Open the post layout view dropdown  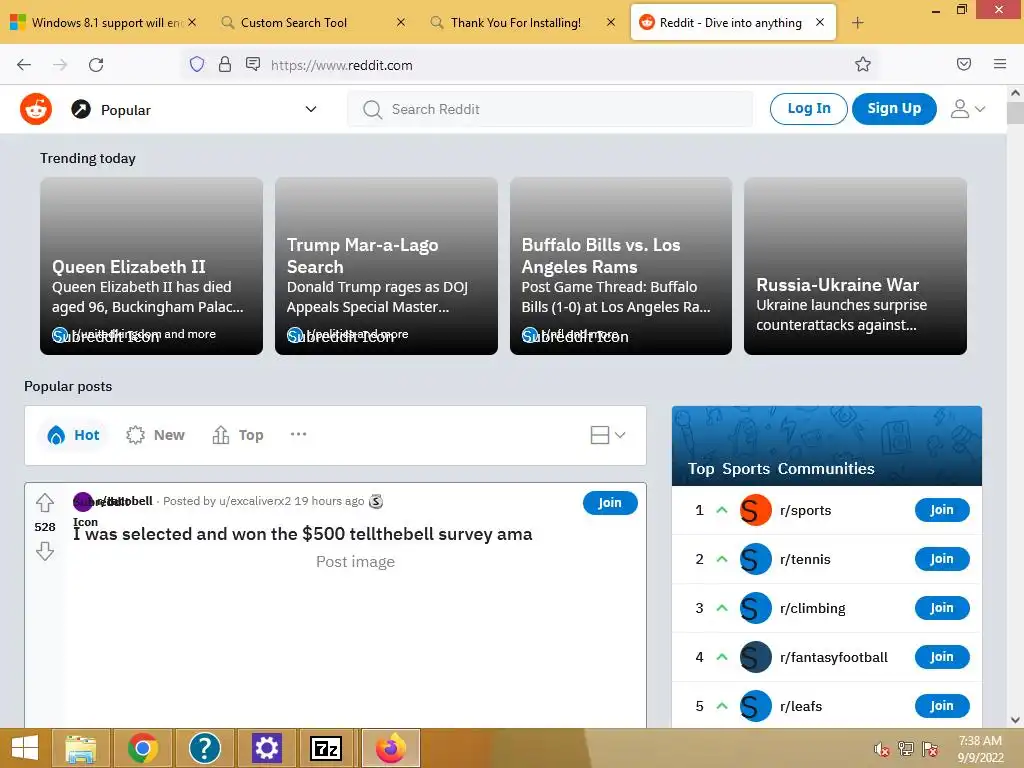[x=607, y=435]
